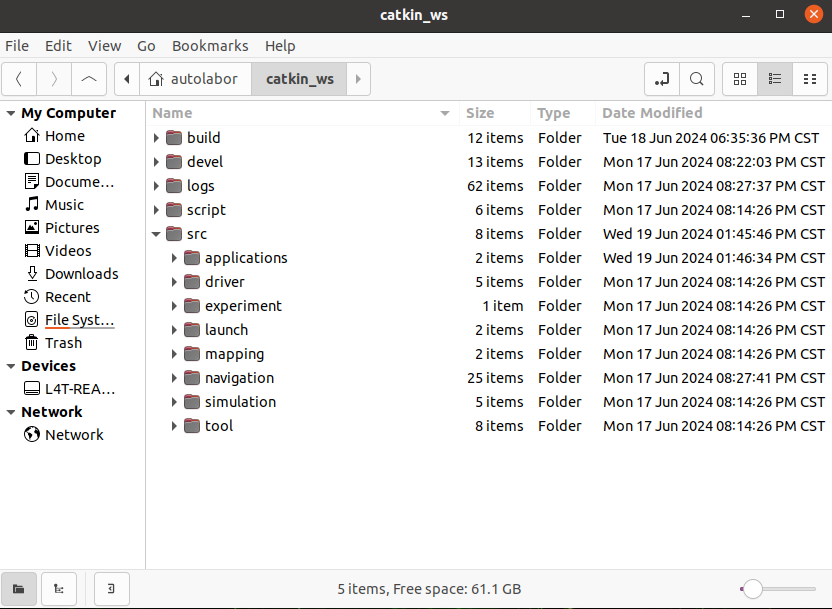832x609 pixels.
Task: Click the toggle location entry icon
Action: point(661,79)
